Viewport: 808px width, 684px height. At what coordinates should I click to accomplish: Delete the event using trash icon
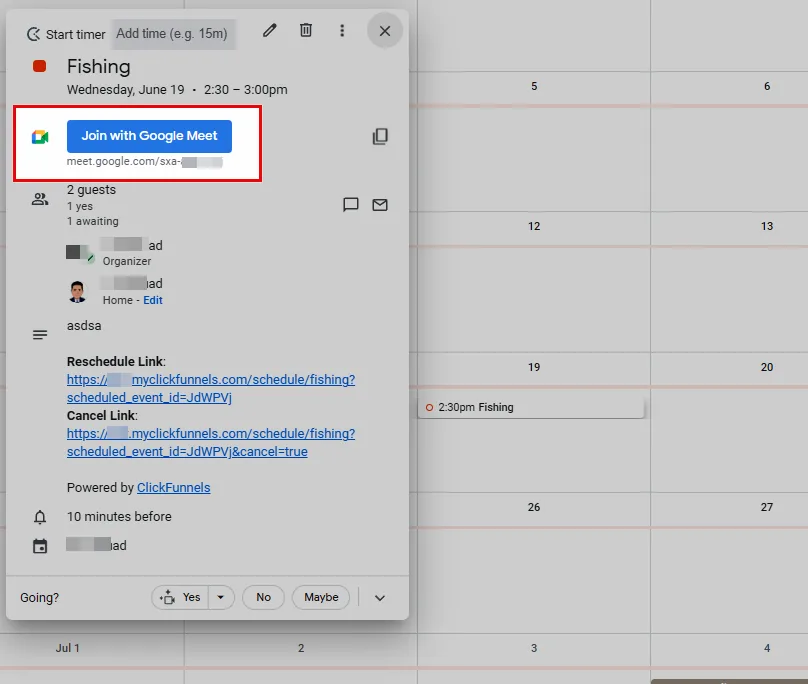click(x=306, y=30)
